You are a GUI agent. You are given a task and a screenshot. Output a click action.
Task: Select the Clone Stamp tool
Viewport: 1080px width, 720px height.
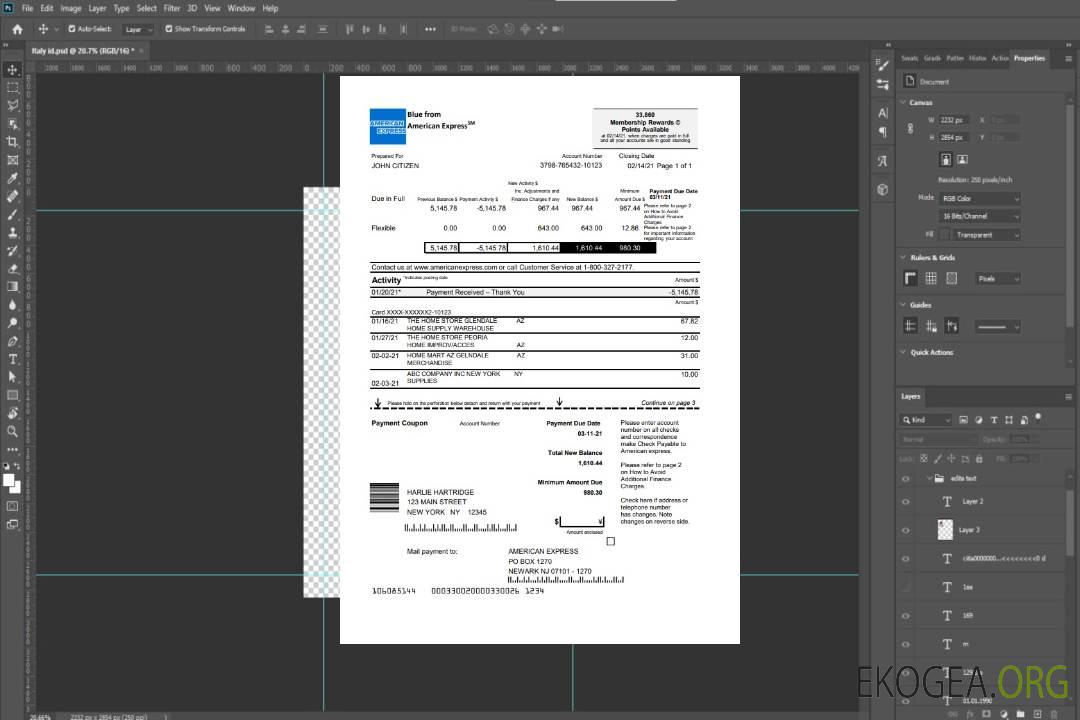[12, 233]
